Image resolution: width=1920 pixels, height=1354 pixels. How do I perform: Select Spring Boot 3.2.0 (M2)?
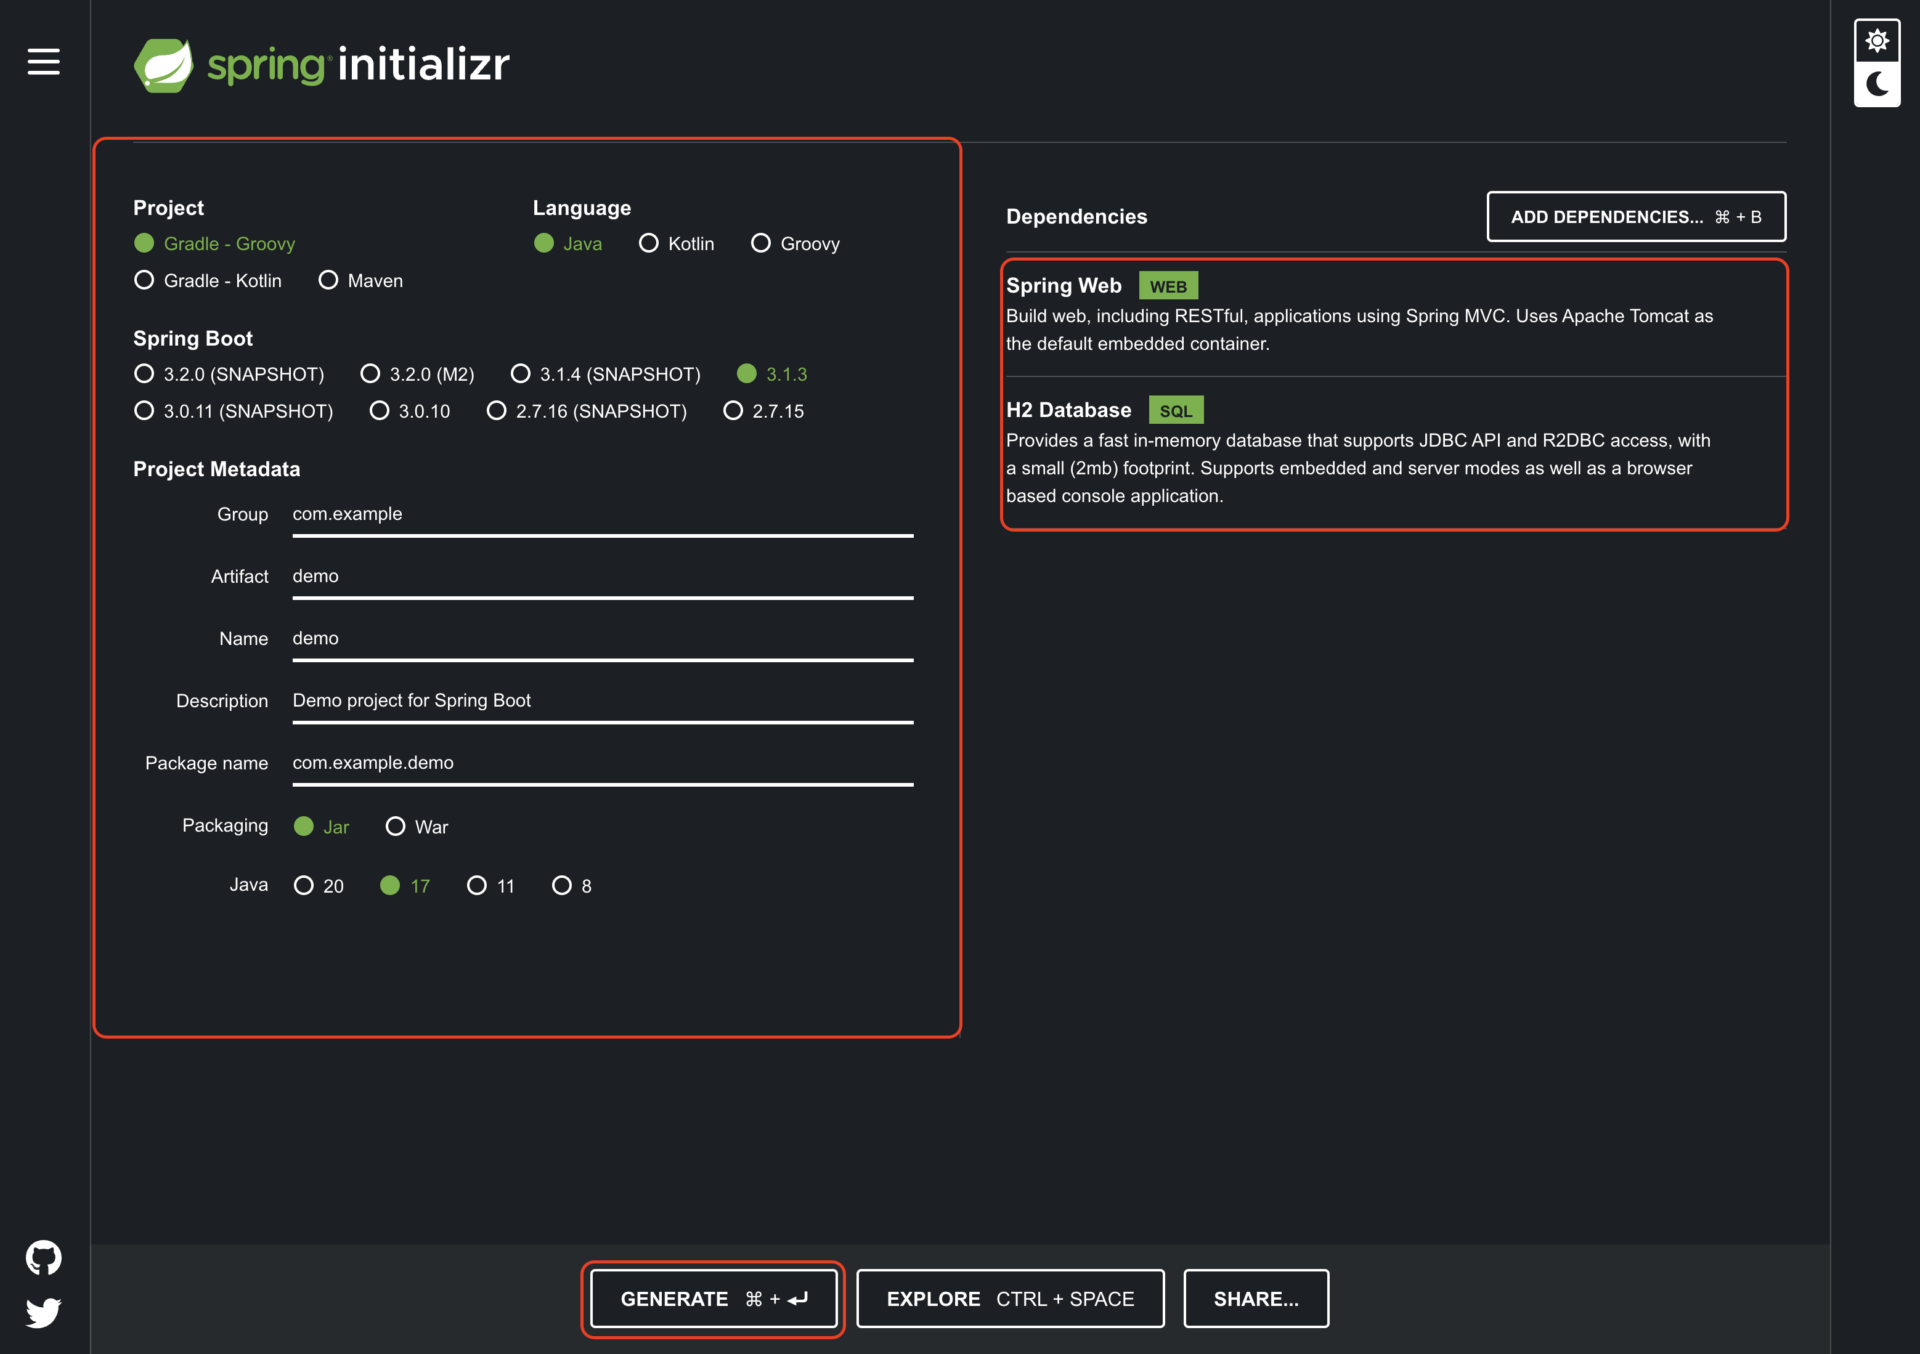click(417, 374)
